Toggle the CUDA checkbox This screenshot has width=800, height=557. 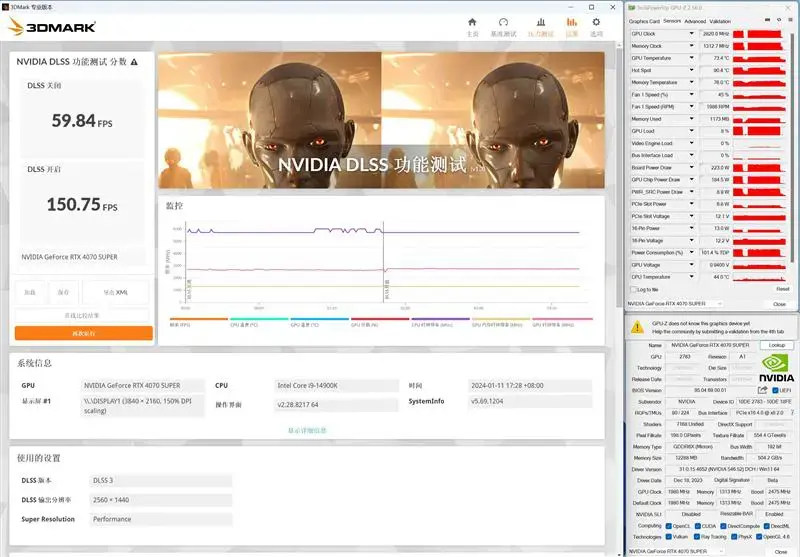click(x=697, y=526)
